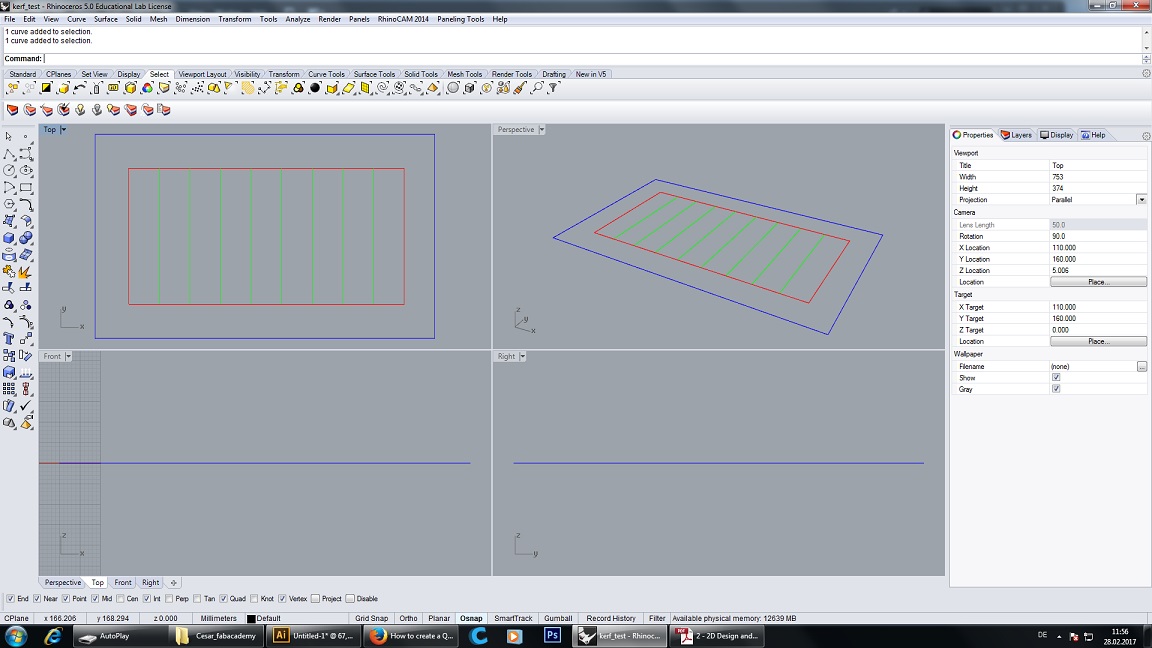Switch to the Layers panel tab
Viewport: 1152px width, 648px height.
point(1017,135)
